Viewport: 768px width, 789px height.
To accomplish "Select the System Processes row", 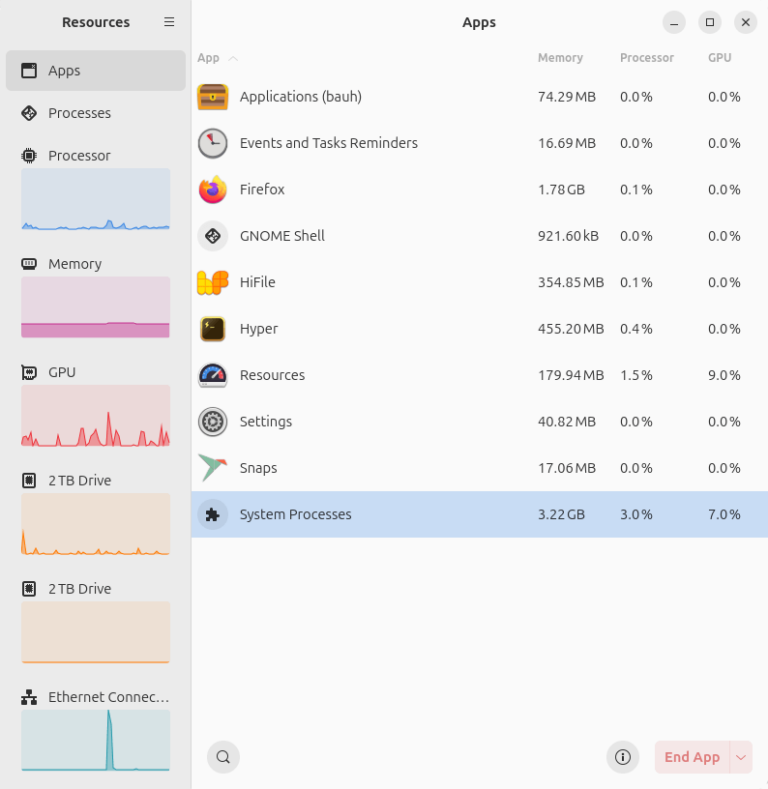I will (479, 515).
